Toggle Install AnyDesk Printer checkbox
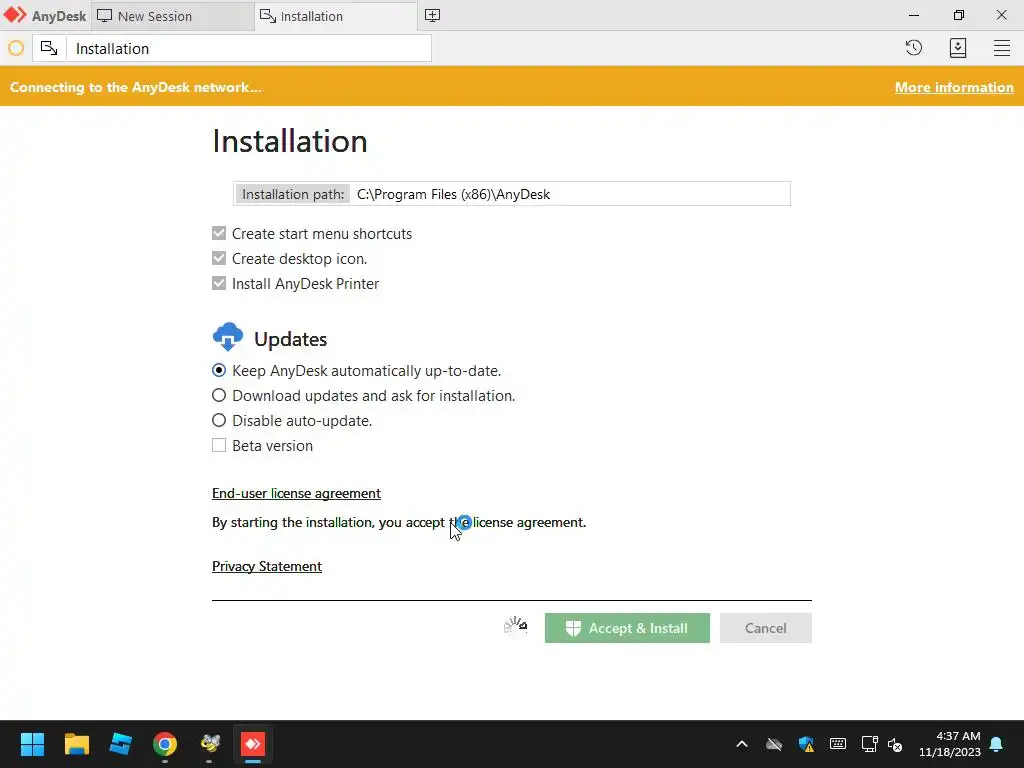Viewport: 1024px width, 768px height. 219,283
